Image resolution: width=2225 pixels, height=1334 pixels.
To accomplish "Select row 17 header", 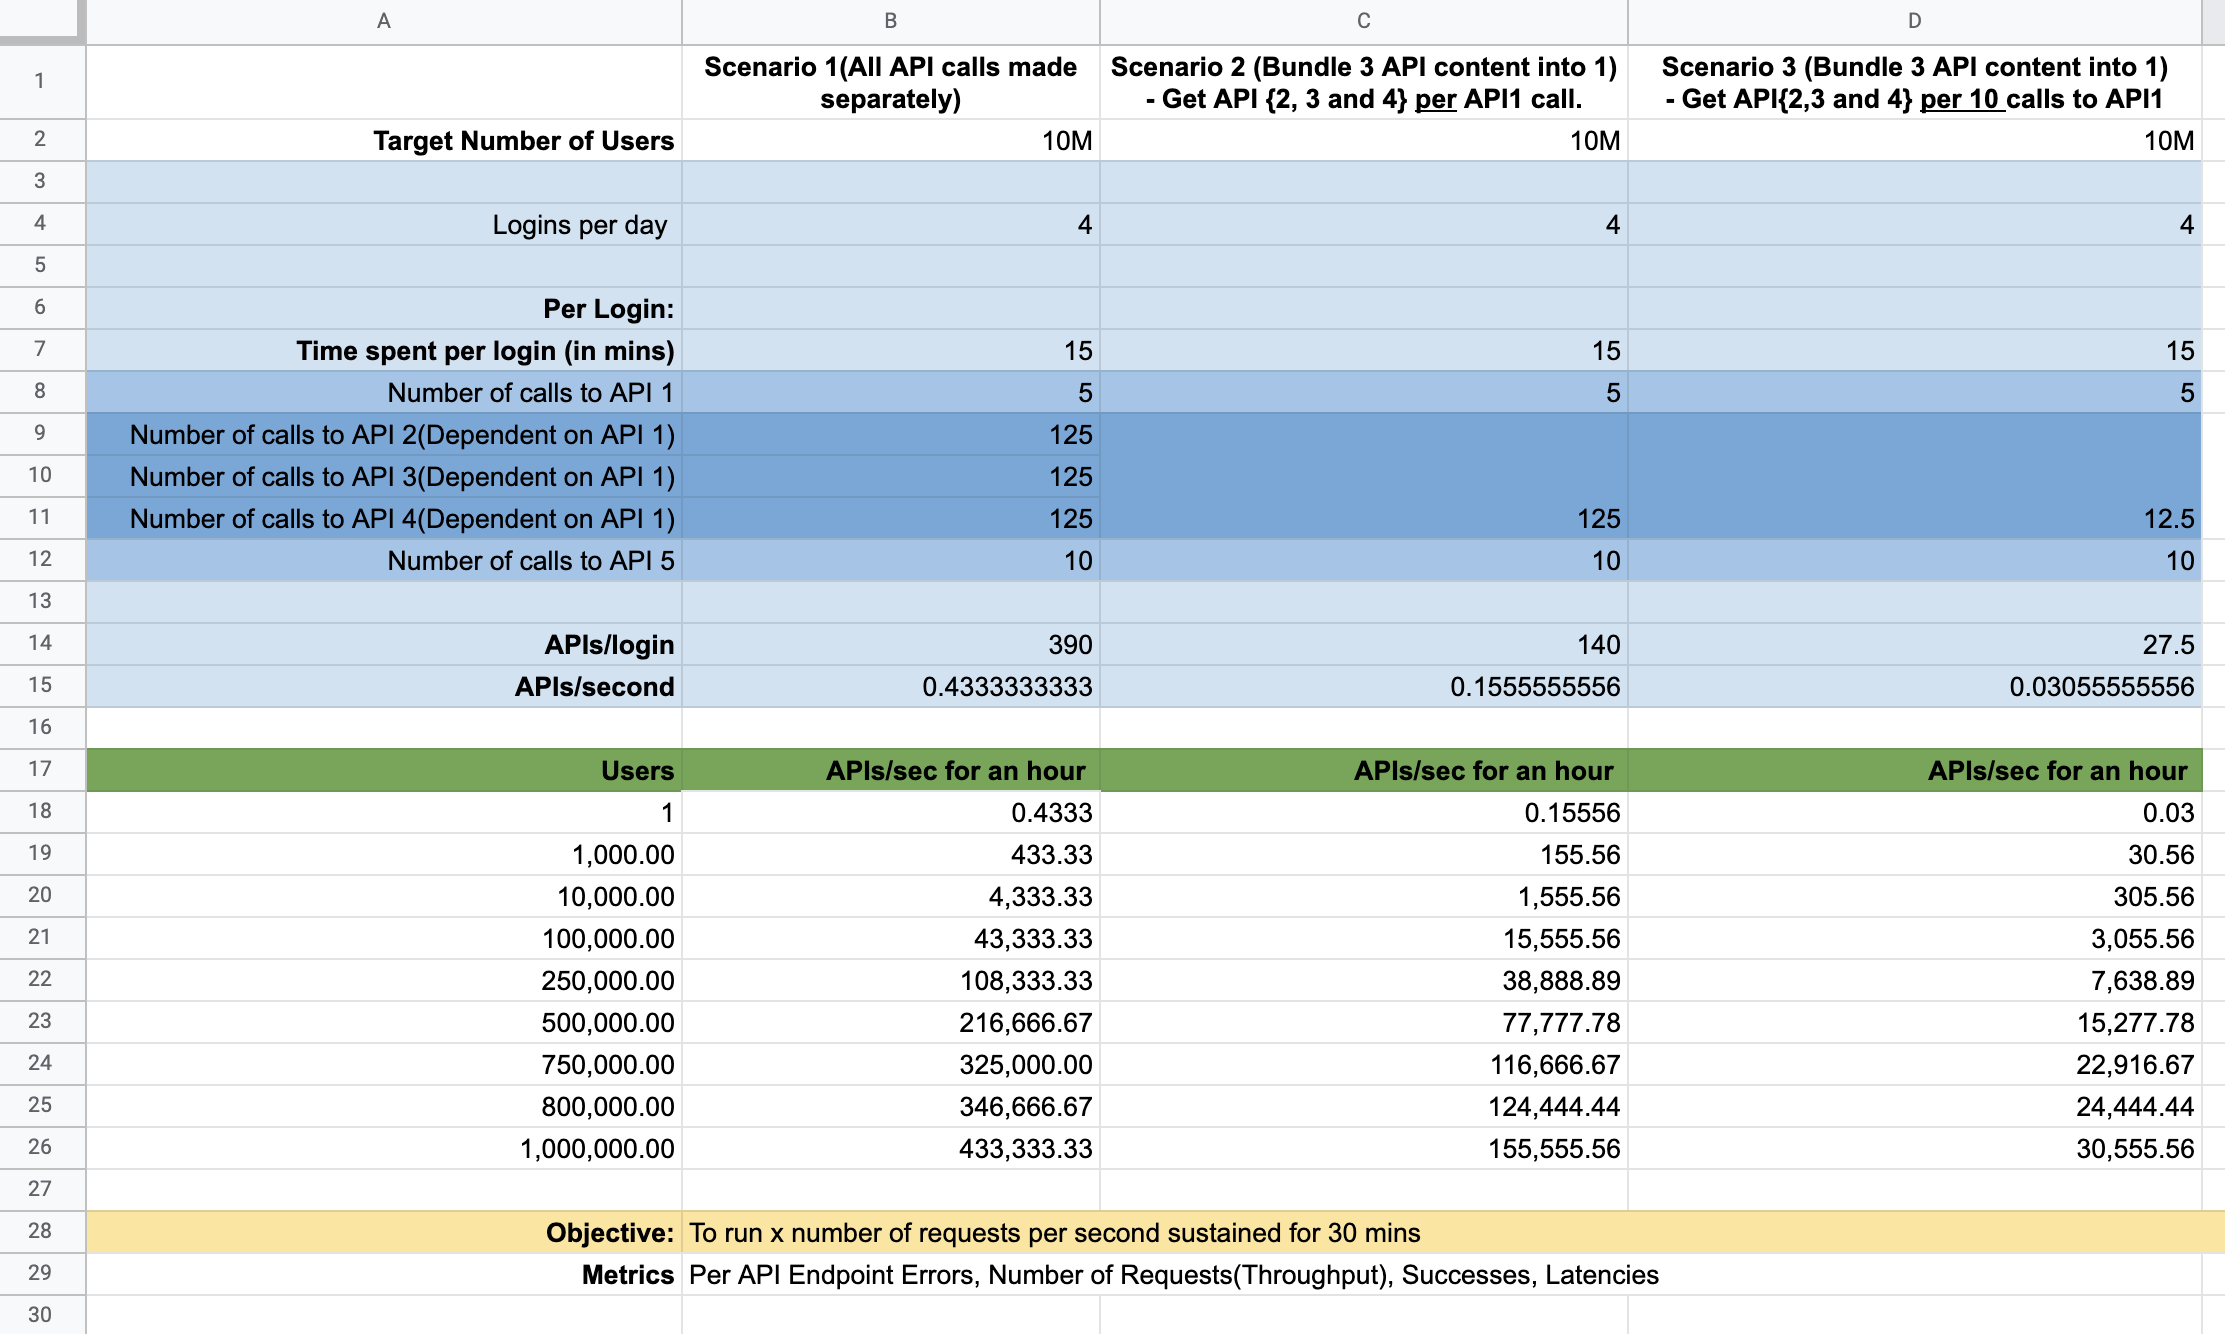I will (40, 769).
